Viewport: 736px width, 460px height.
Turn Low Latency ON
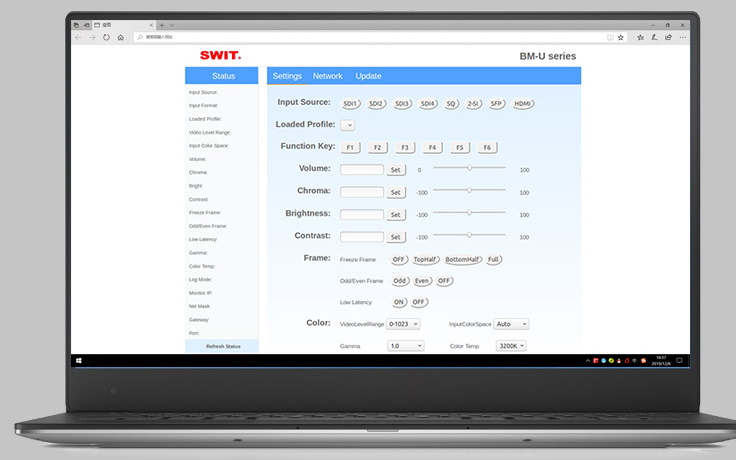tap(399, 302)
